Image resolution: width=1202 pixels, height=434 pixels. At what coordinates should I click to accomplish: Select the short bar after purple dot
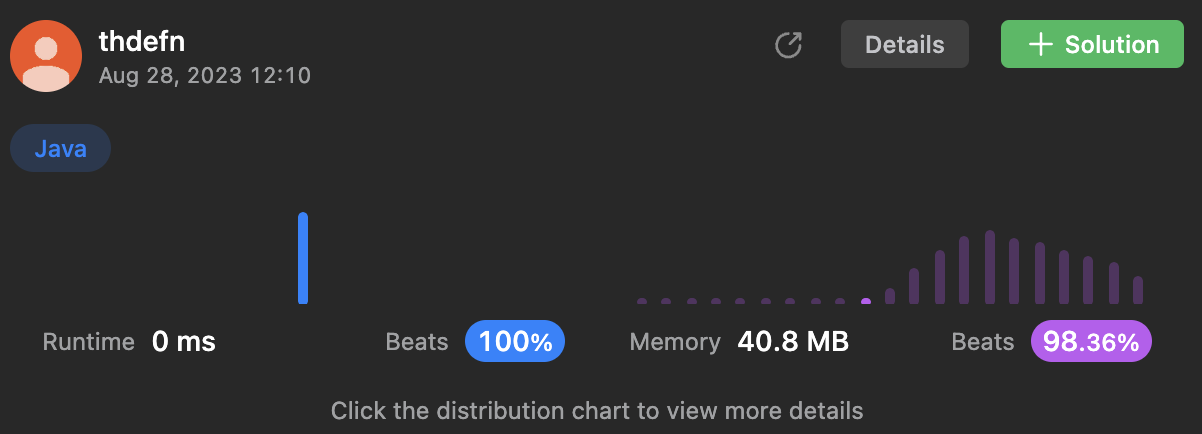pos(890,296)
